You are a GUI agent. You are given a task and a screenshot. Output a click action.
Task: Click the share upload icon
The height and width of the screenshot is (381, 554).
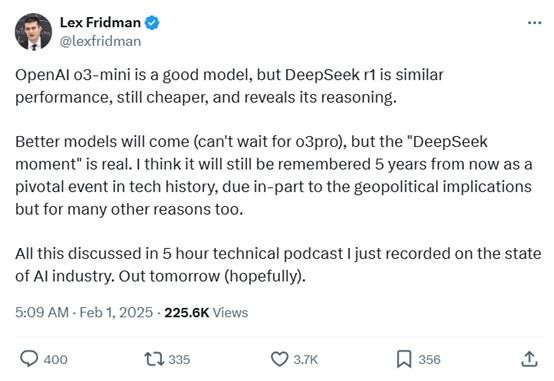(x=529, y=359)
